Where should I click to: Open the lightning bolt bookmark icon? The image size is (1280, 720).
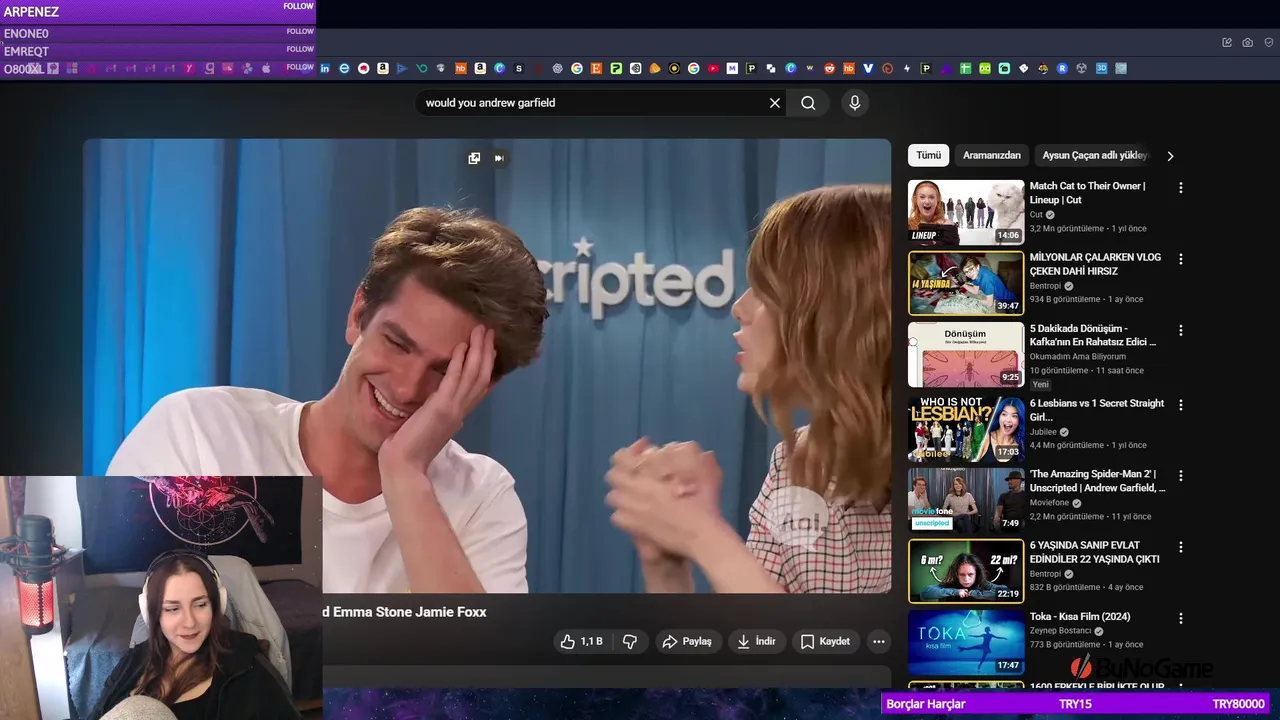[x=907, y=68]
